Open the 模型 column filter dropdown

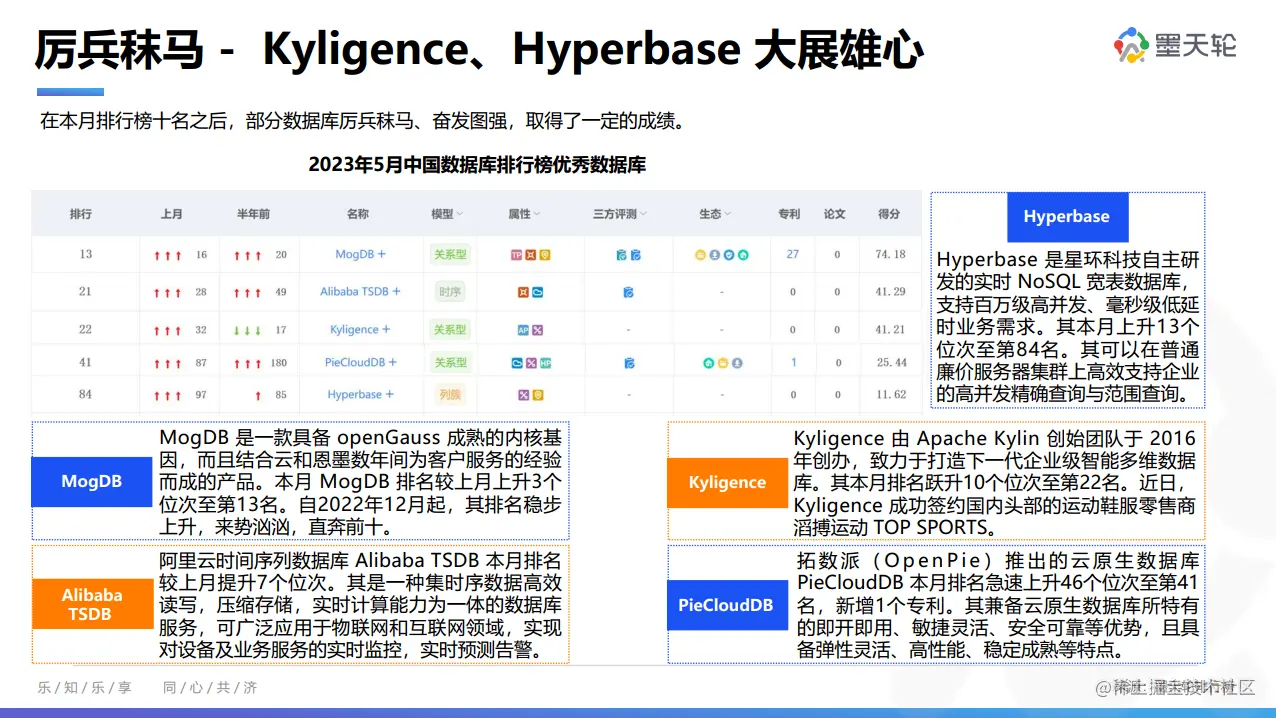point(459,214)
